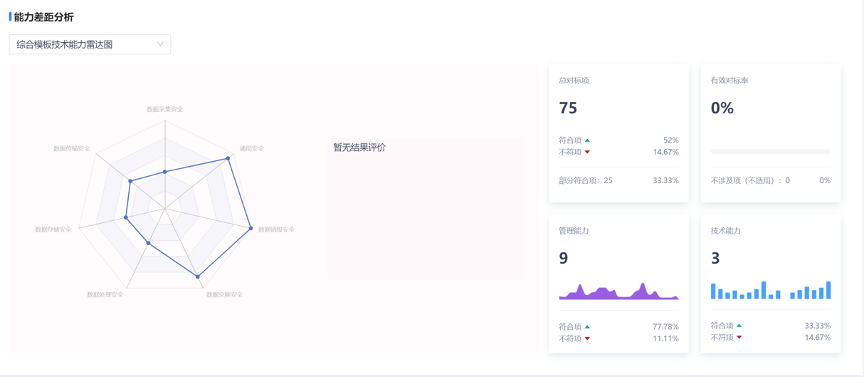Open the 综合模板技术能力雷达图 dropdown
This screenshot has height=377, width=864.
point(90,45)
